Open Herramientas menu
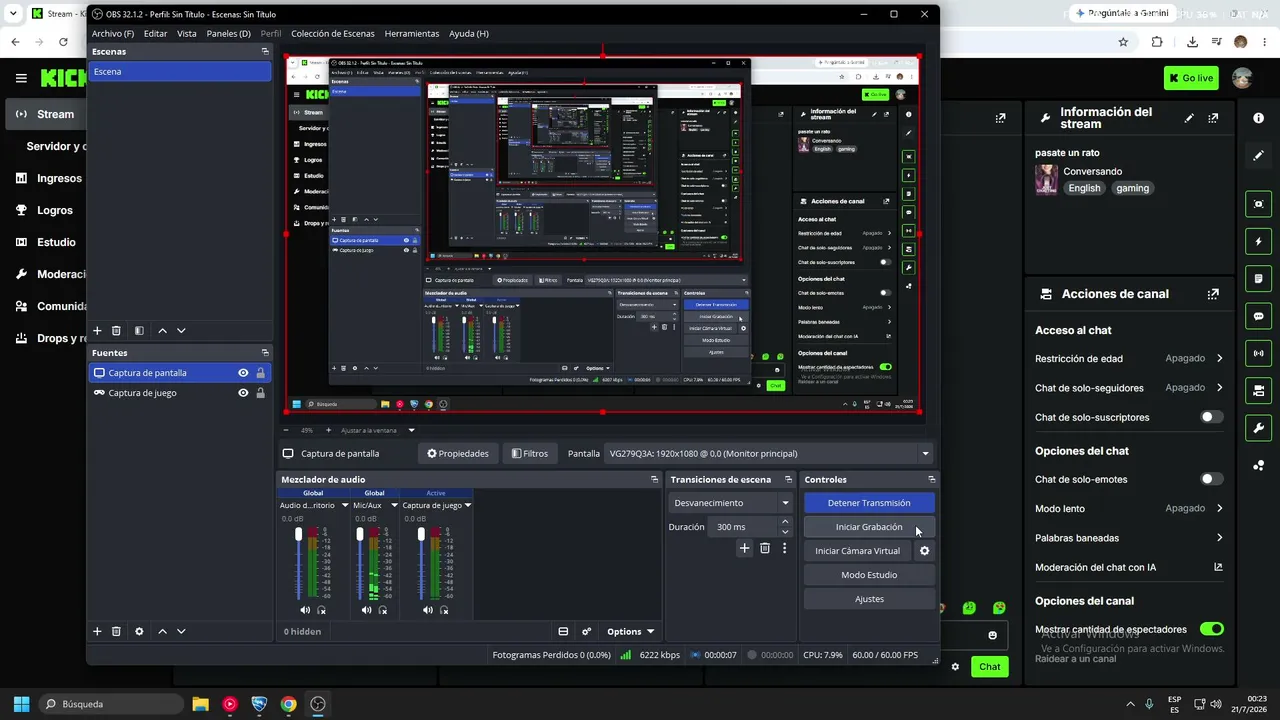The width and height of the screenshot is (1280, 720). (412, 33)
